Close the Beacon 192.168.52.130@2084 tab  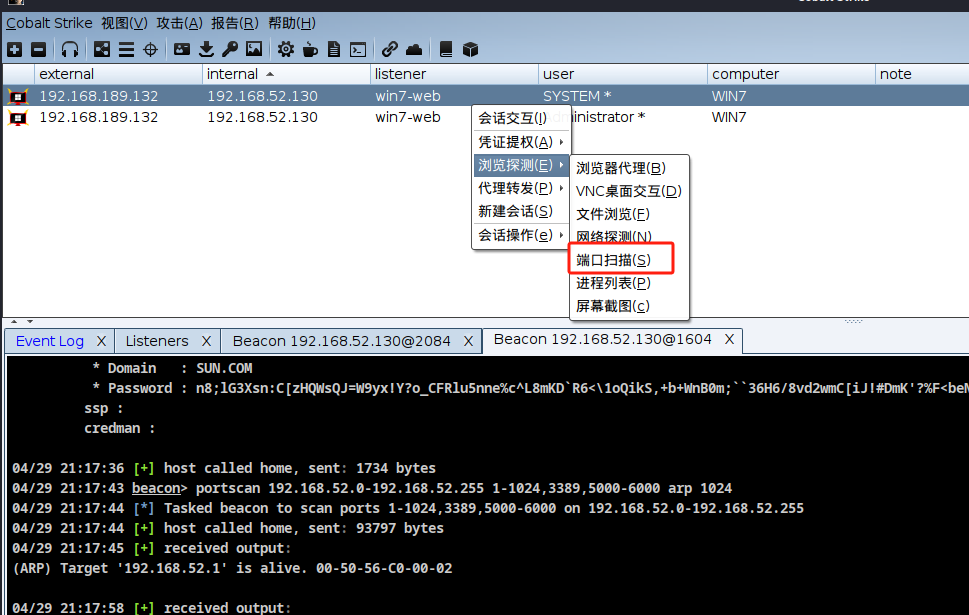(468, 341)
